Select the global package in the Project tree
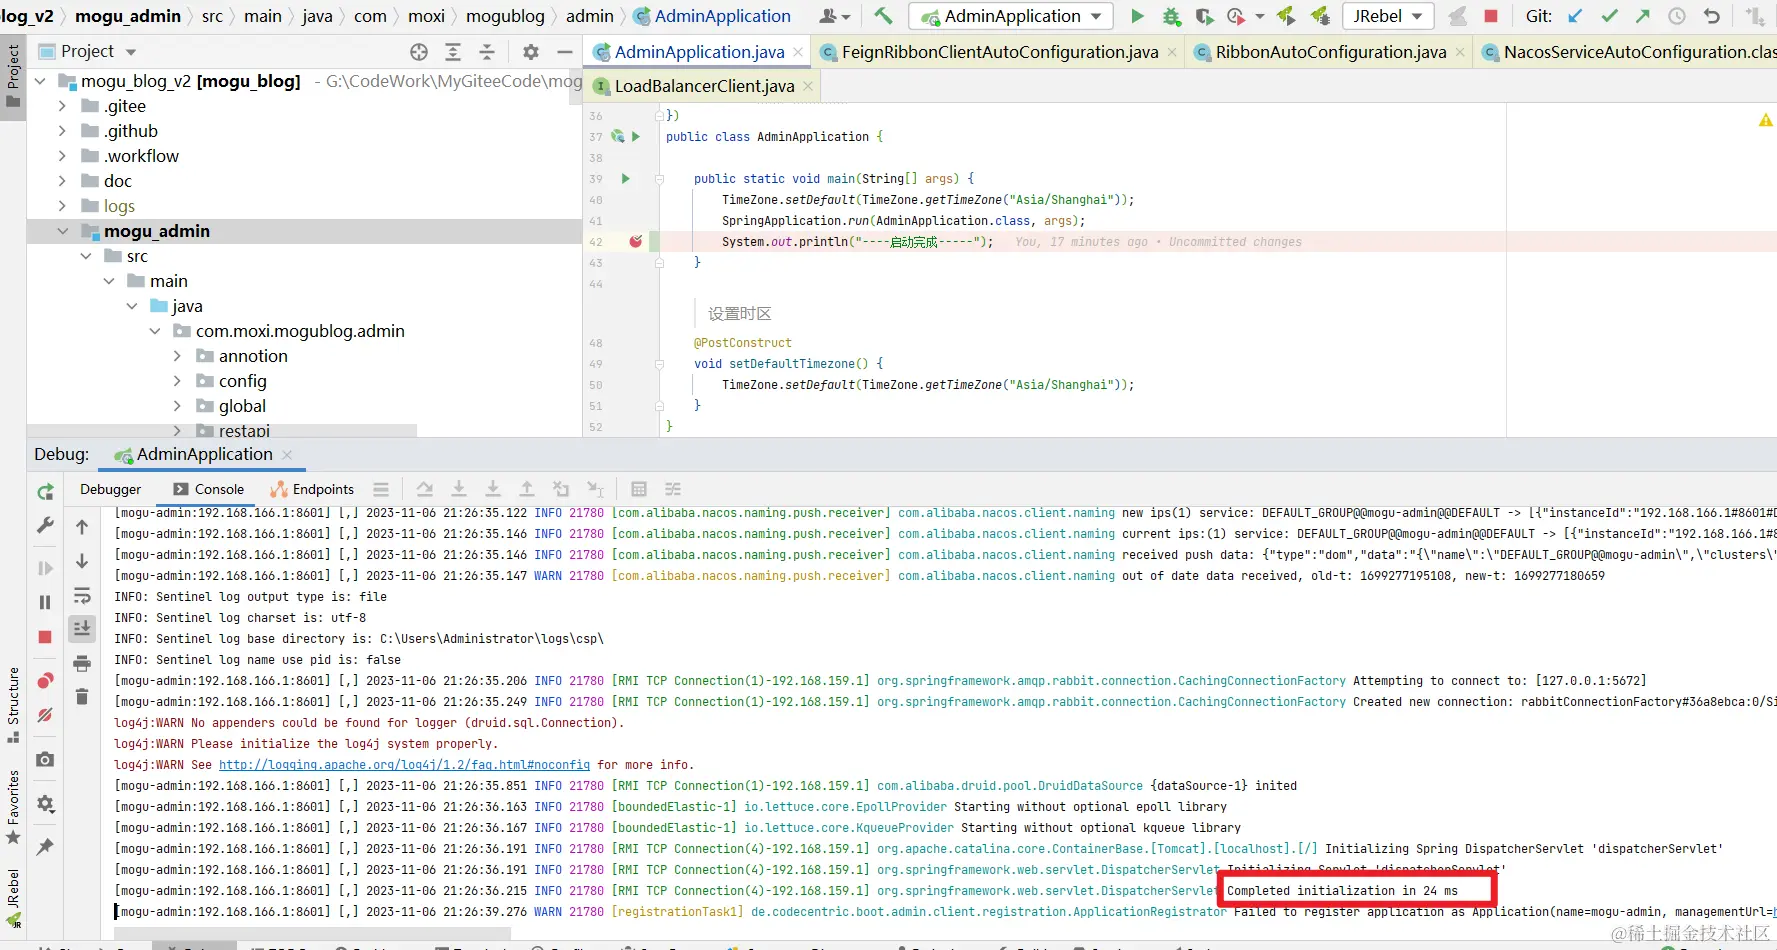This screenshot has height=950, width=1777. (x=242, y=406)
